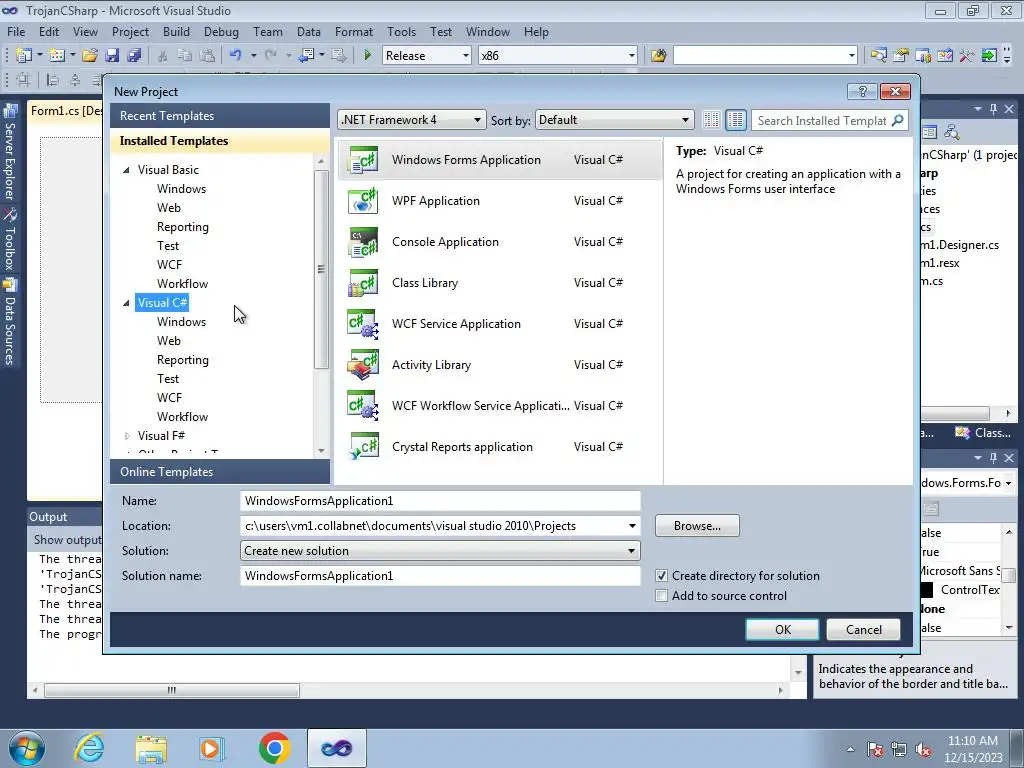Select the Crystal Reports application template
This screenshot has height=768, width=1024.
(500, 447)
